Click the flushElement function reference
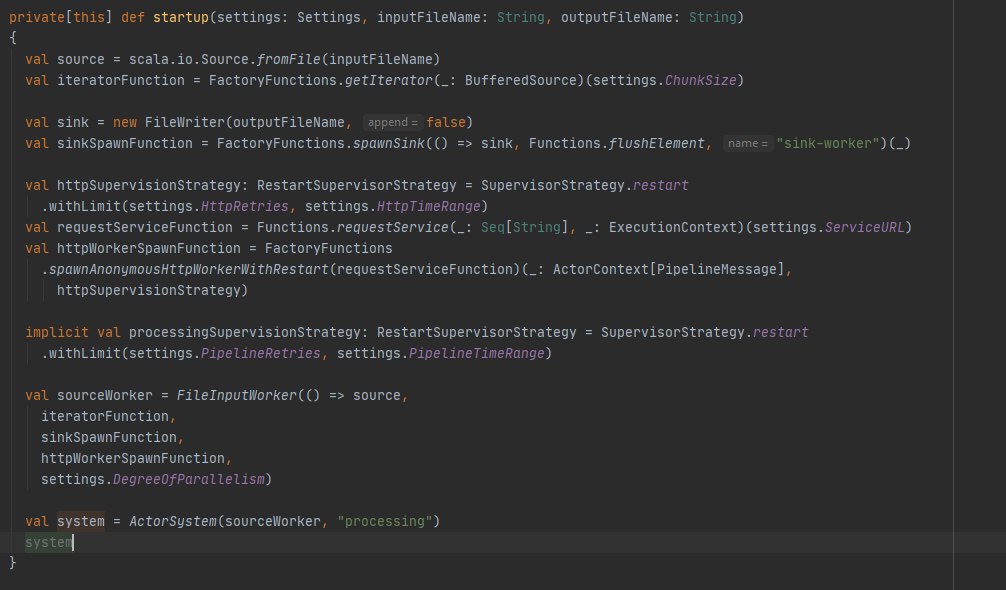1006x590 pixels. point(656,143)
